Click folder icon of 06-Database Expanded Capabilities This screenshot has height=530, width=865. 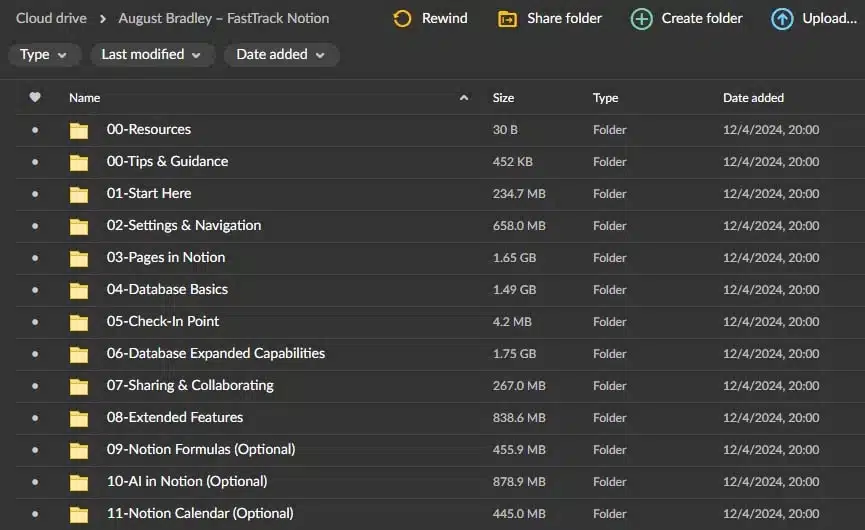click(x=79, y=354)
